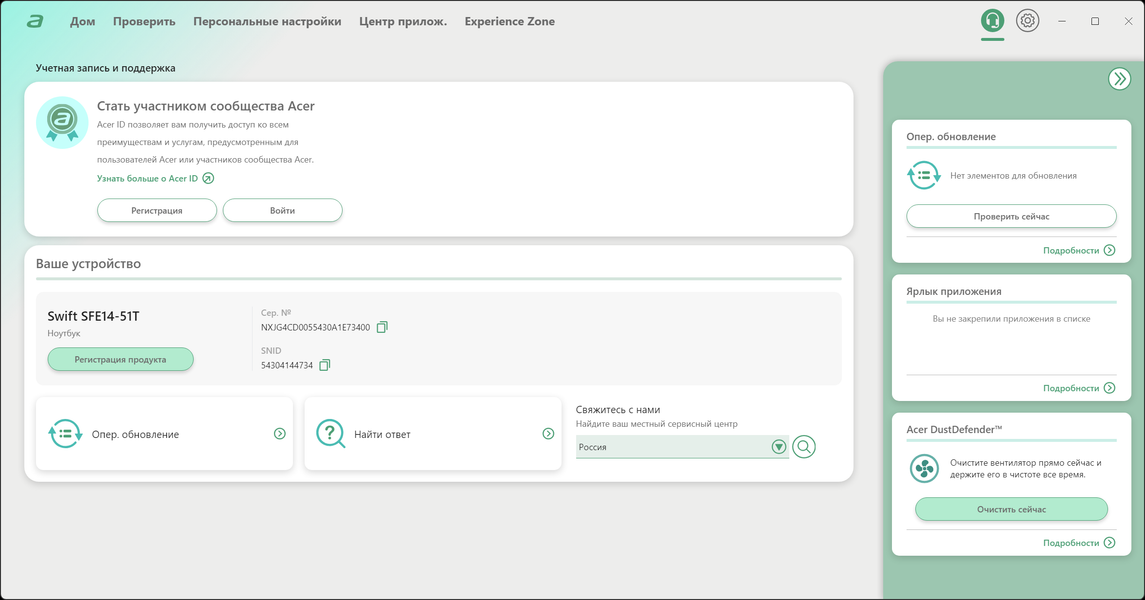Click Нет элементов для обновления text
This screenshot has height=600, width=1145.
click(1014, 176)
